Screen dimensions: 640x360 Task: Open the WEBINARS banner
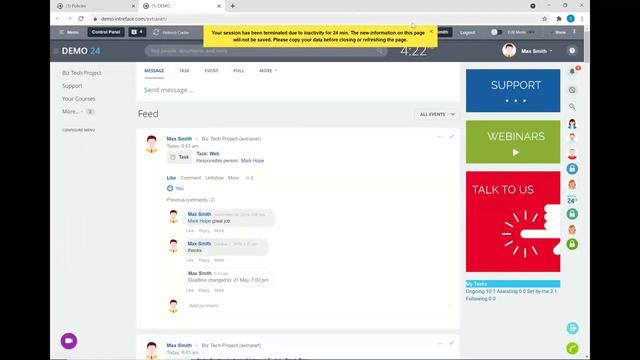(x=513, y=142)
